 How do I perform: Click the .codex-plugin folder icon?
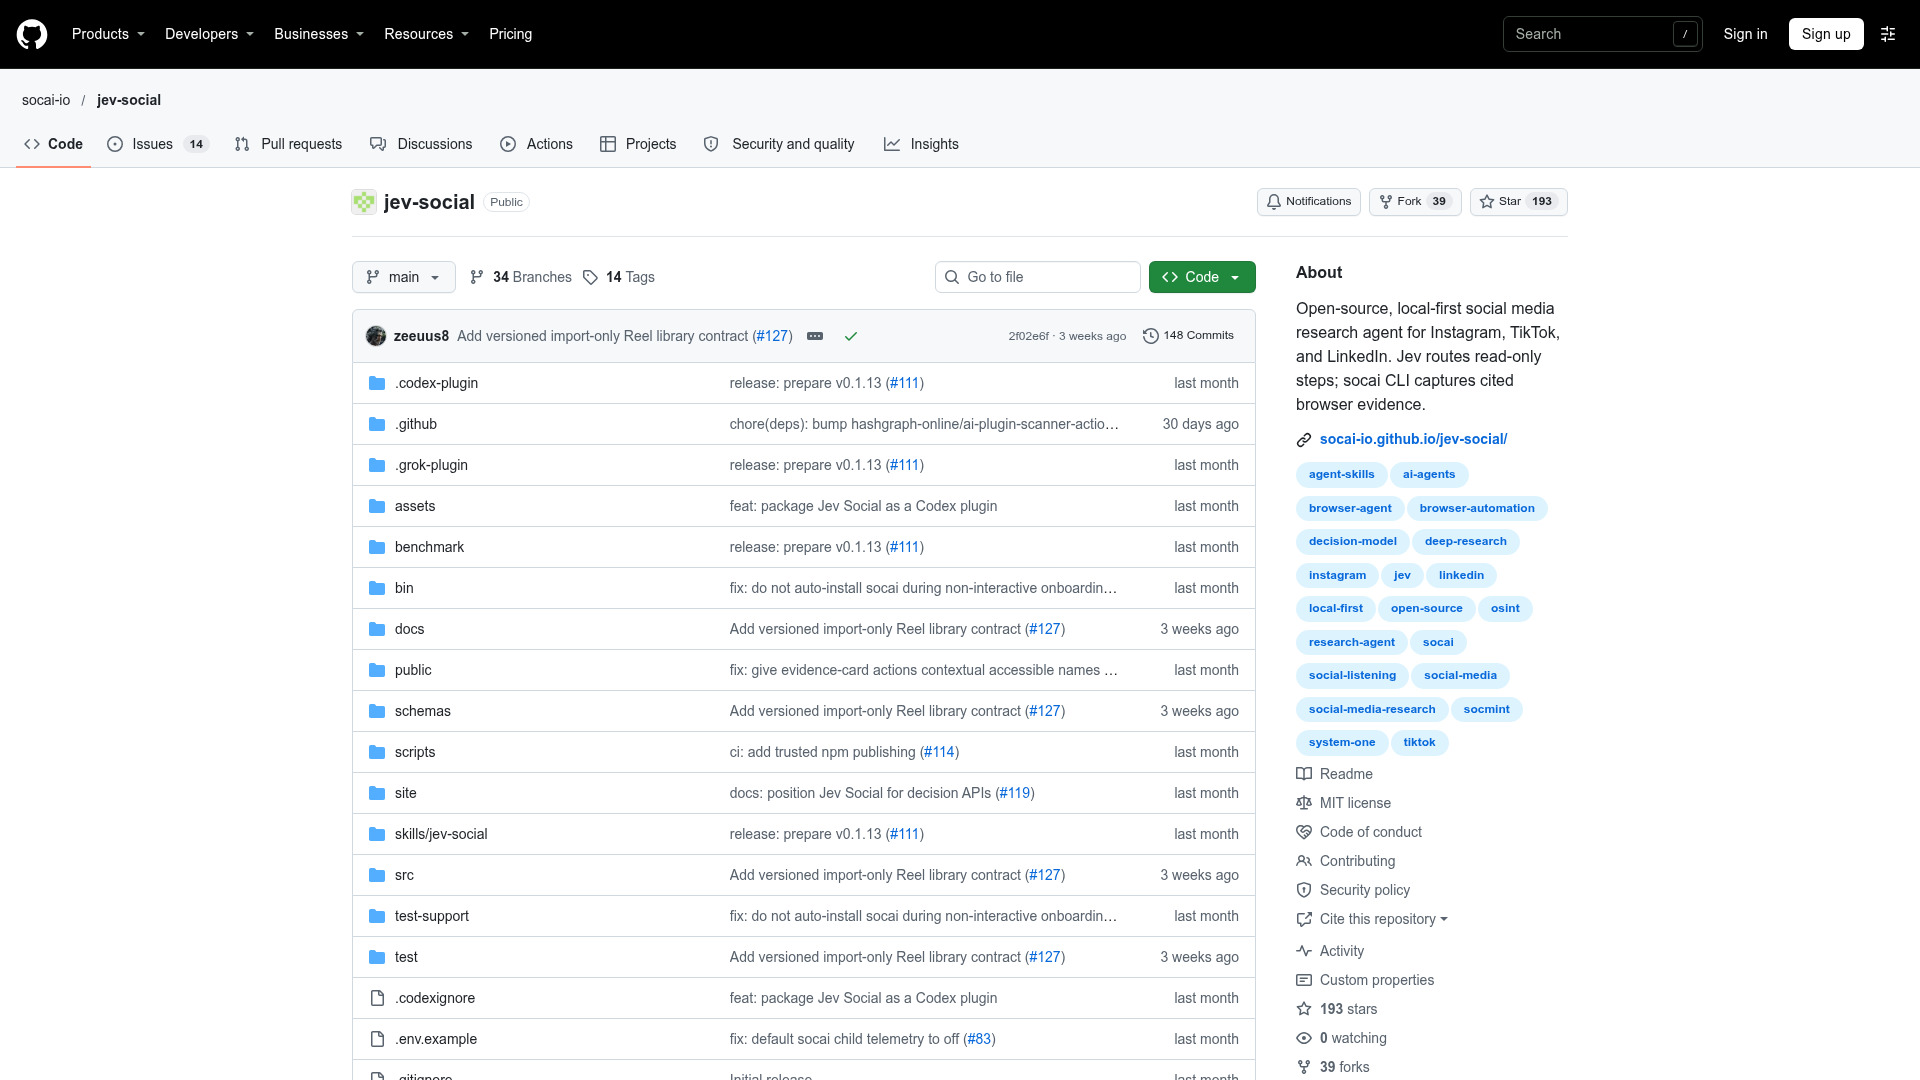[x=377, y=383]
